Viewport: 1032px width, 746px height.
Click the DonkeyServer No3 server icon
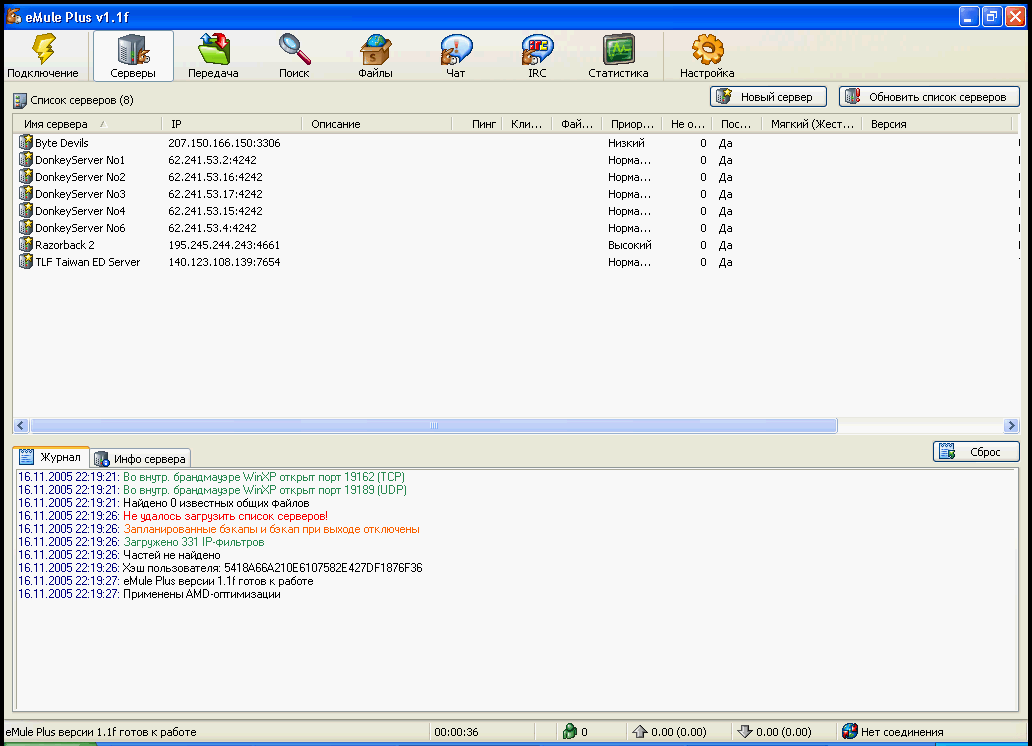pos(26,194)
